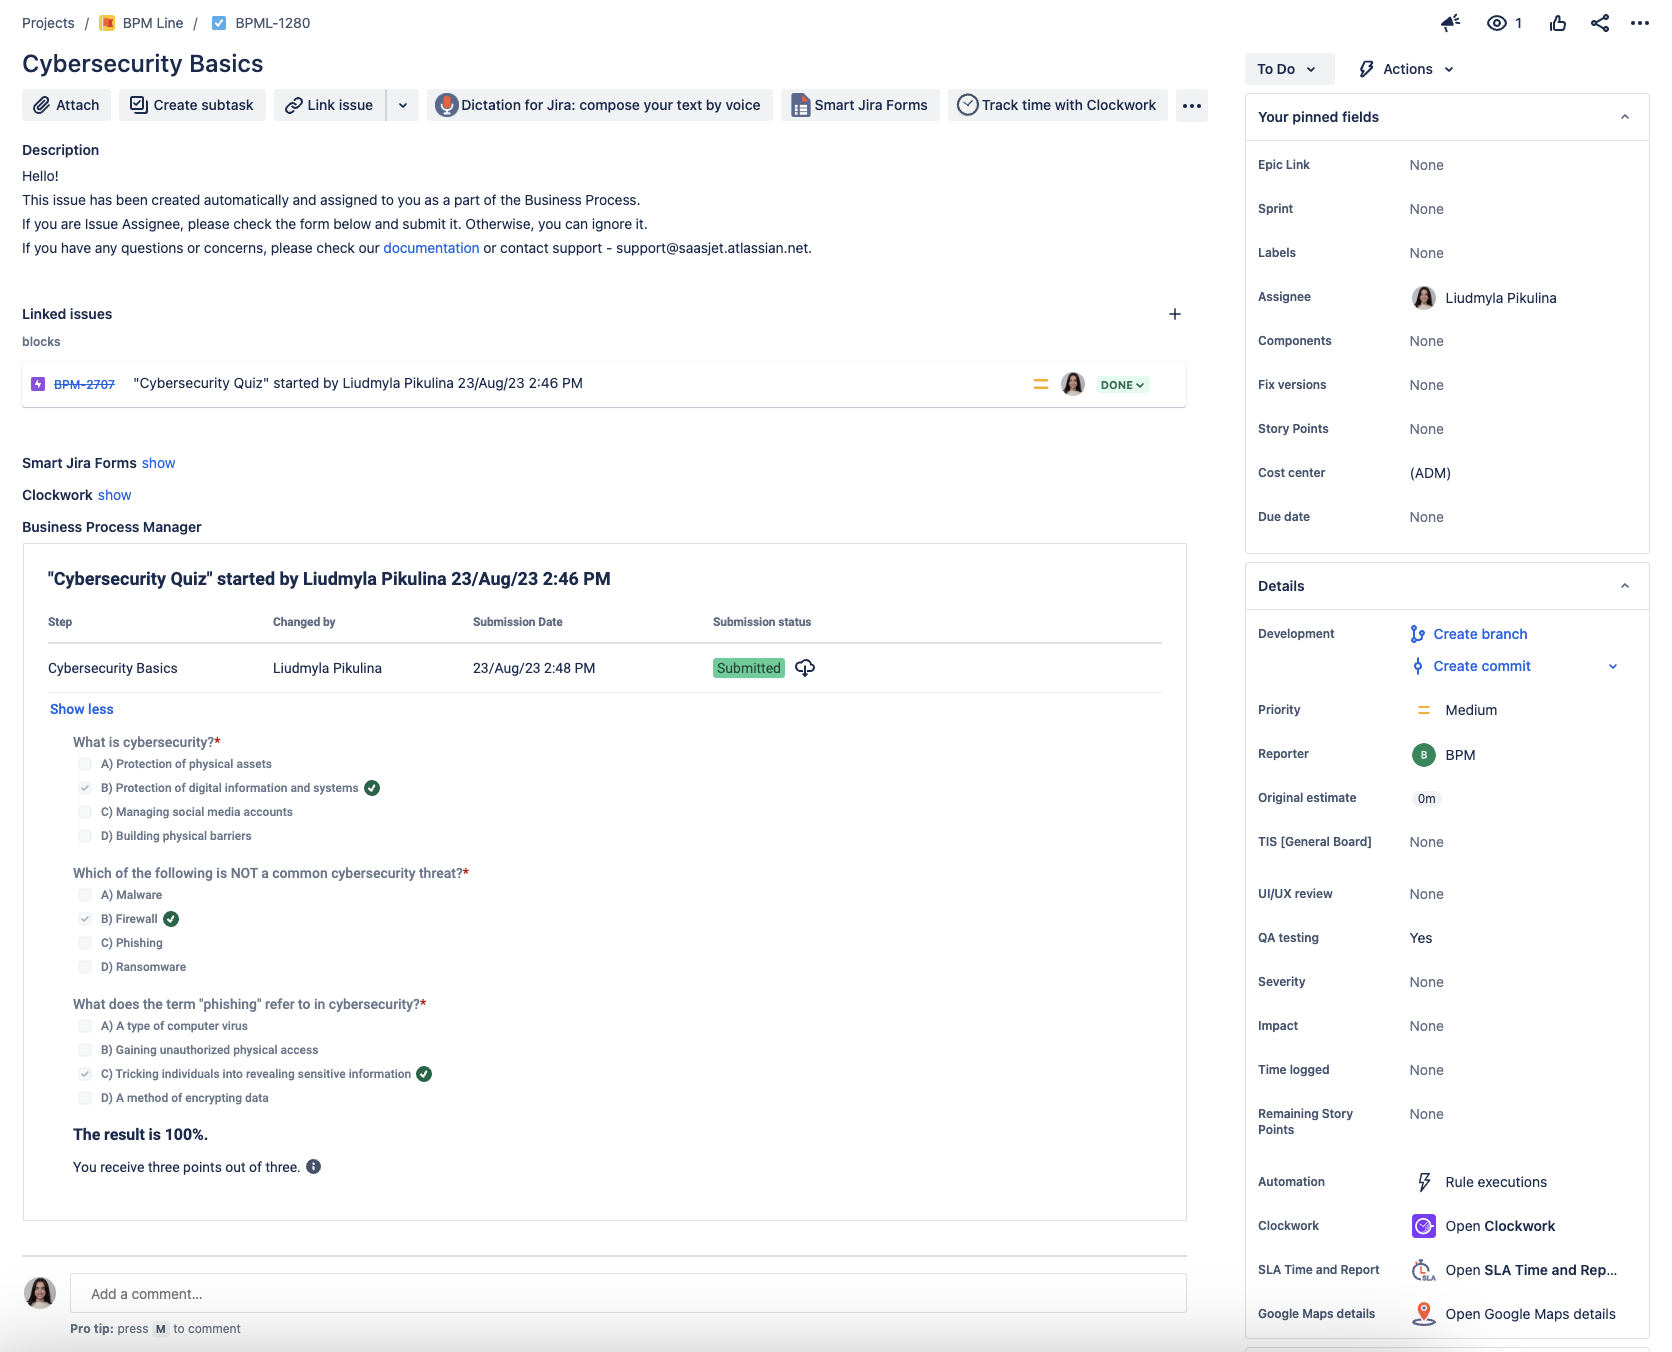Click the share issue icon
Screen dimensions: 1672x1352
(1600, 23)
